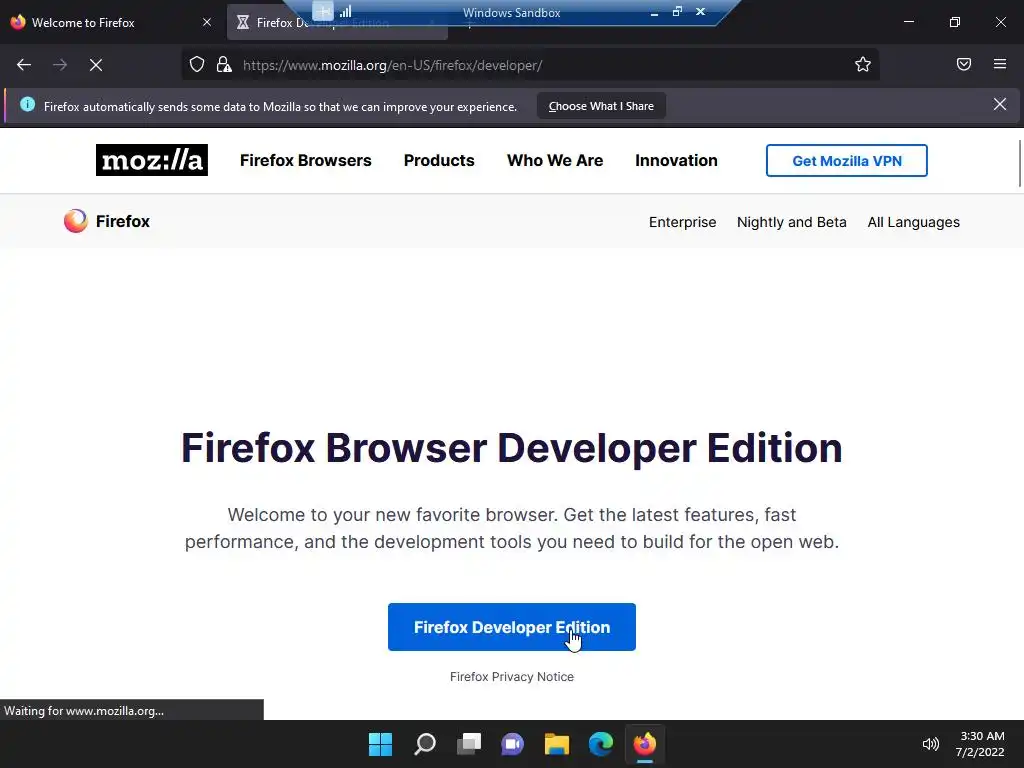Close the Welcome to Firefox tab
The image size is (1024, 768).
pos(206,22)
